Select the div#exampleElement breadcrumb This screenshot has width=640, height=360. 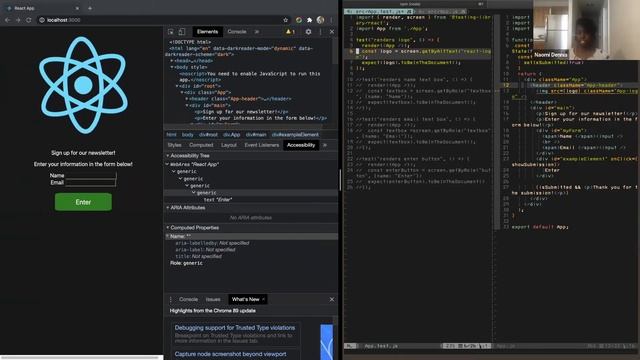[295, 134]
